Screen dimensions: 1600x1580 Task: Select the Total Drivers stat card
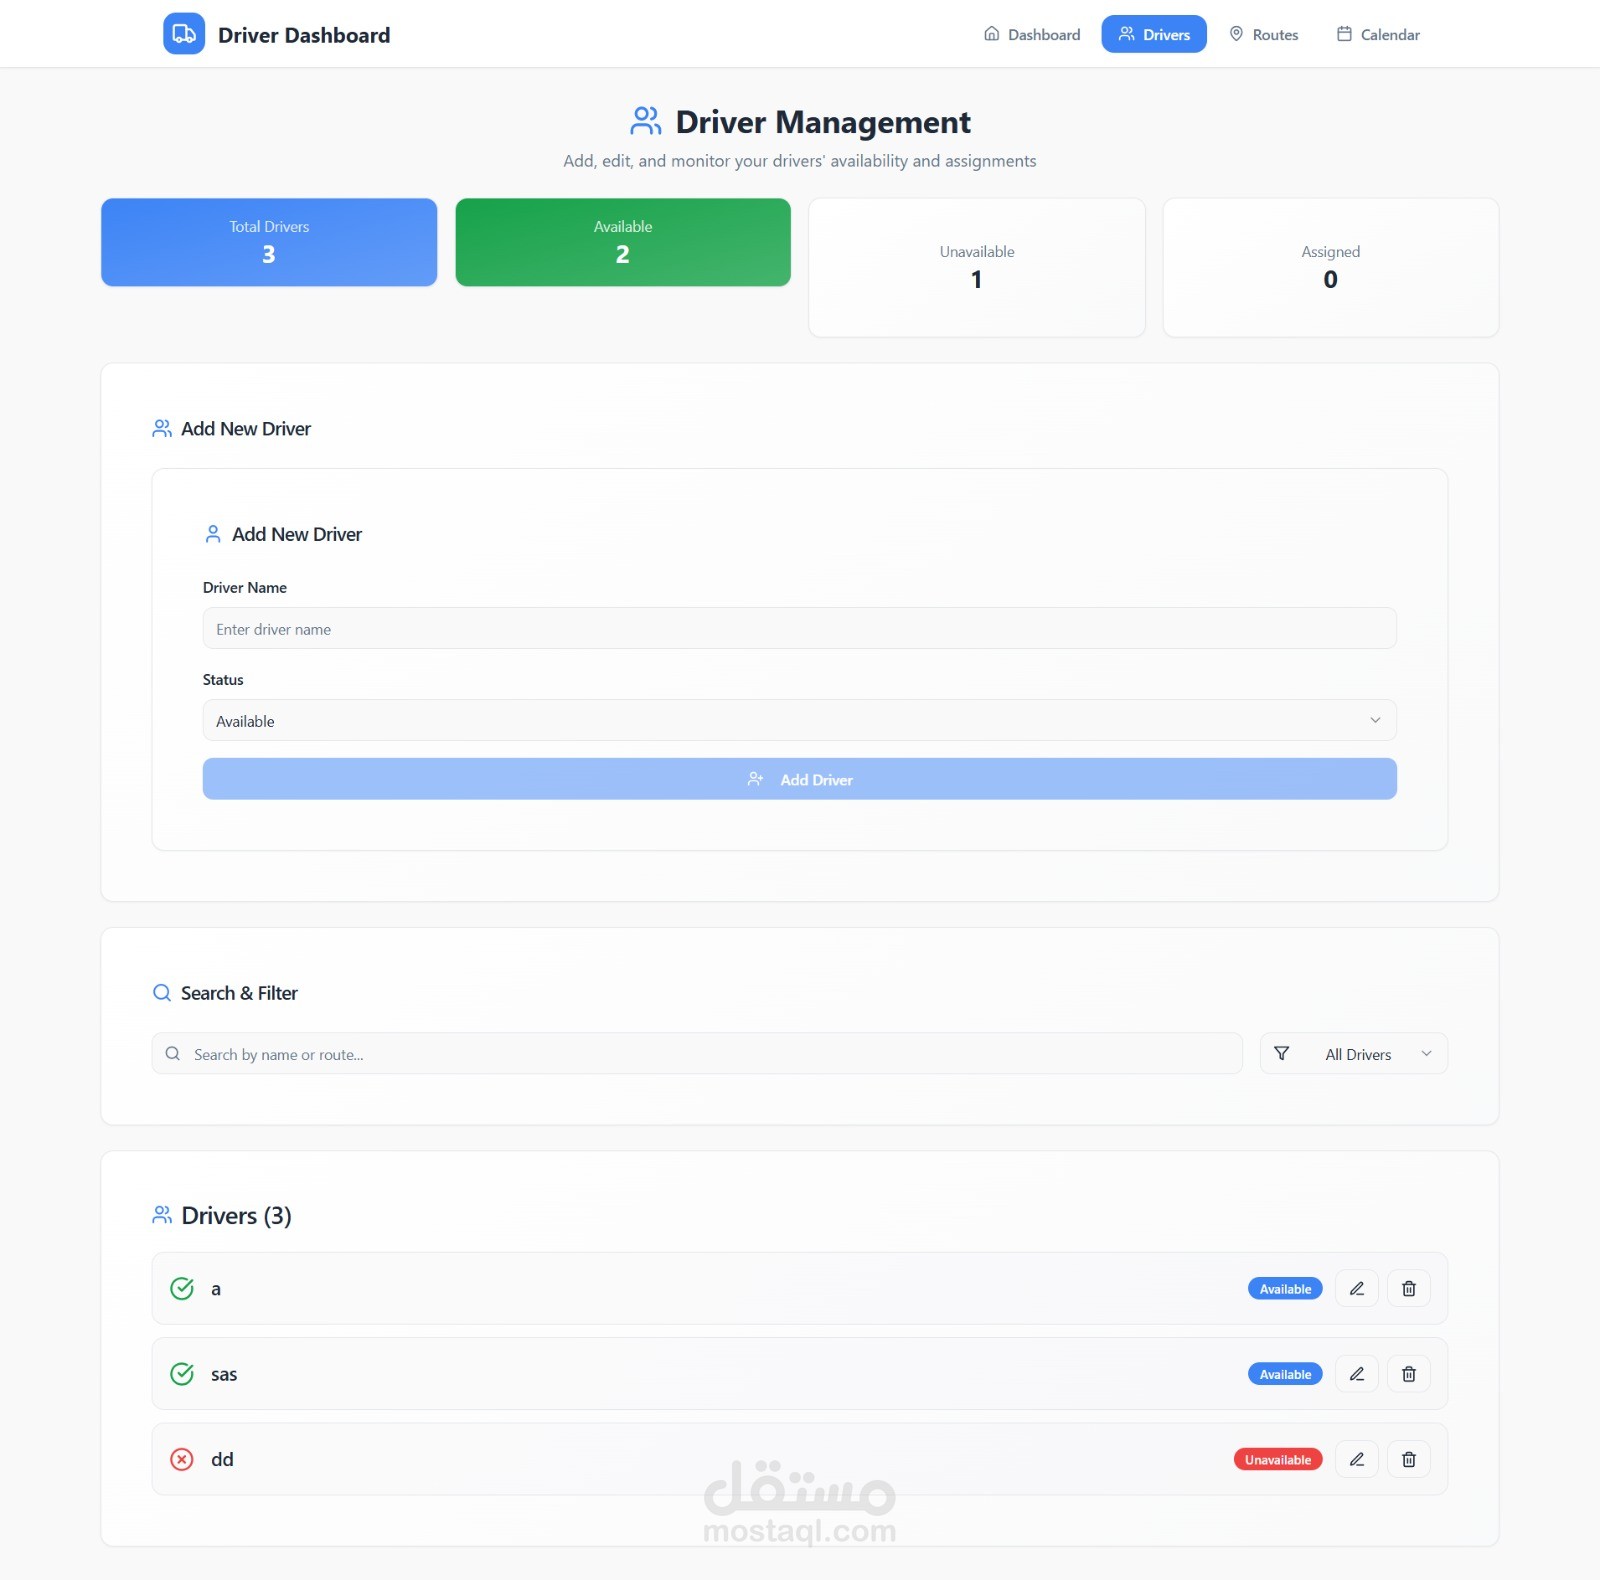pos(269,242)
